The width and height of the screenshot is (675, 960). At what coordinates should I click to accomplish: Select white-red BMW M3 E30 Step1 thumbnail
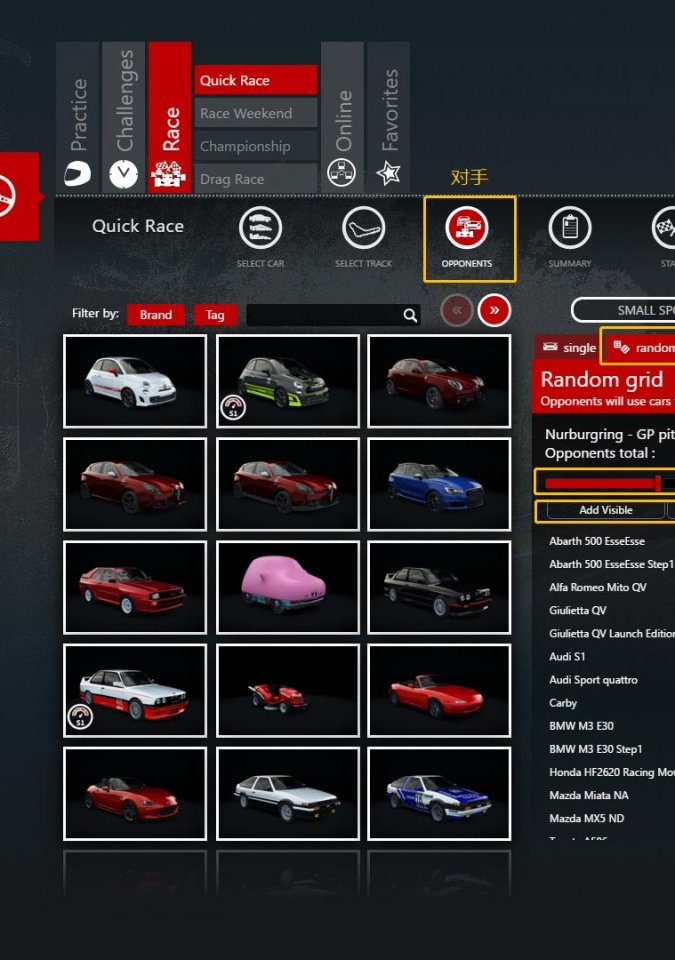click(135, 690)
